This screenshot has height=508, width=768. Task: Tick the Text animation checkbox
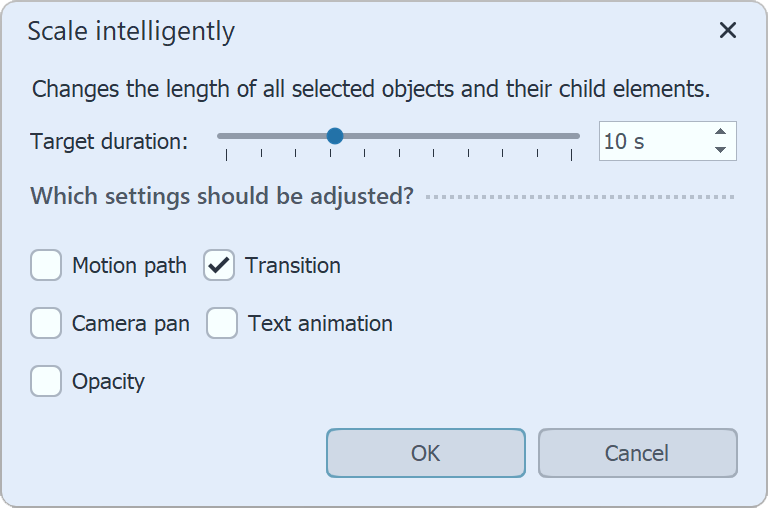coord(222,323)
